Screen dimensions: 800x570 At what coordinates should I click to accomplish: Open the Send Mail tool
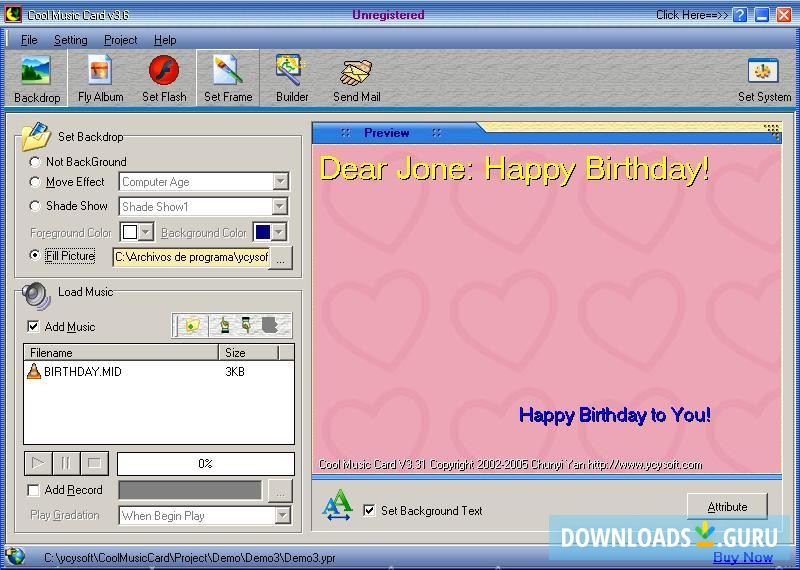coord(357,78)
